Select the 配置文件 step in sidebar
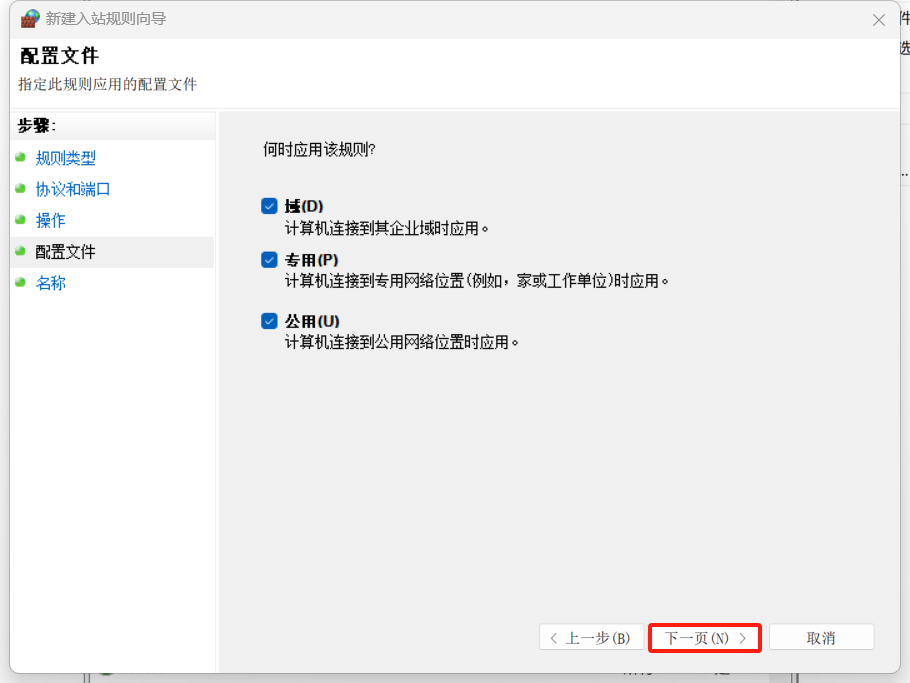The image size is (910, 683). (66, 252)
